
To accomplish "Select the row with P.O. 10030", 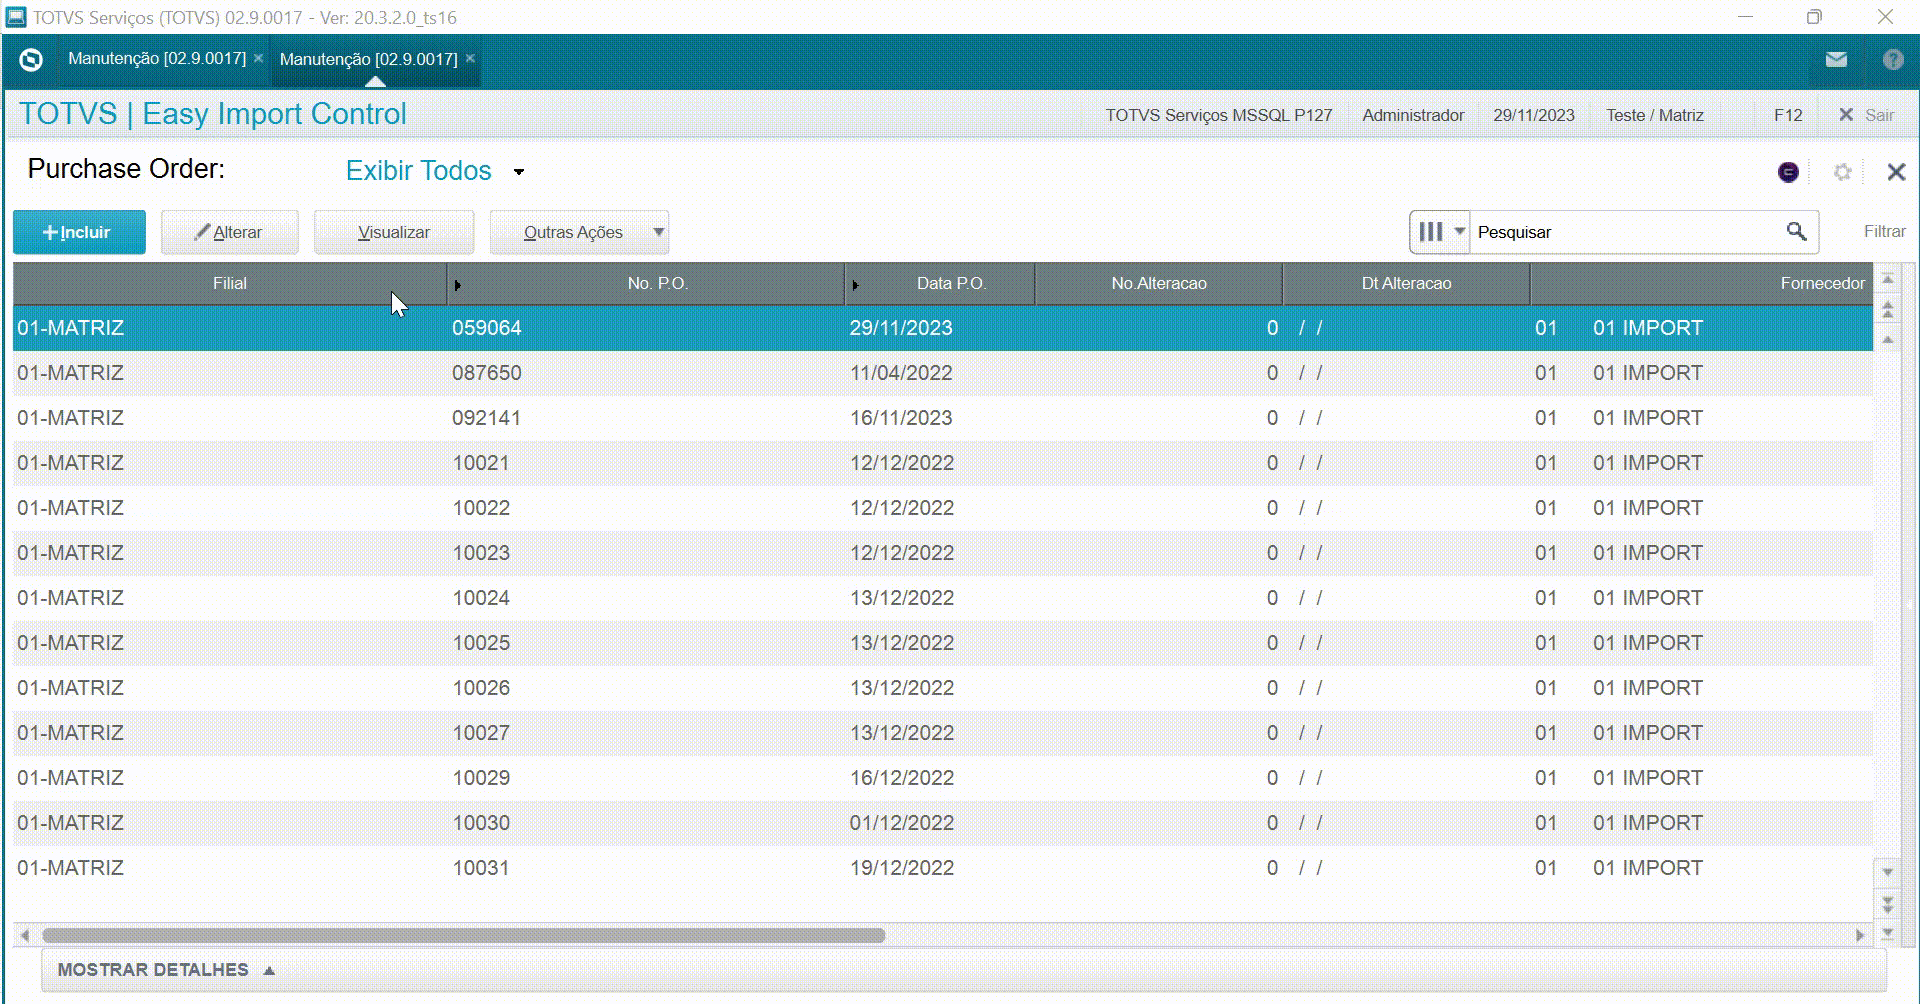I will [x=942, y=823].
